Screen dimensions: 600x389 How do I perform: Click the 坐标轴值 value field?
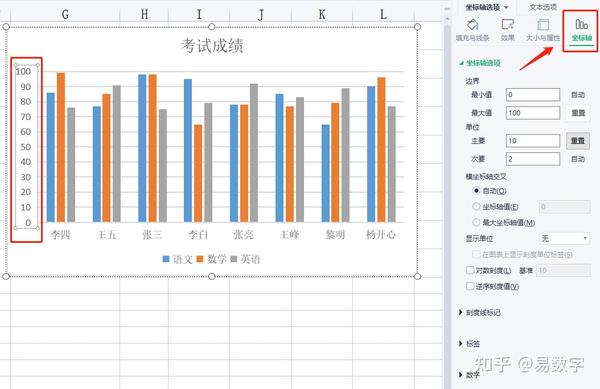click(x=564, y=207)
